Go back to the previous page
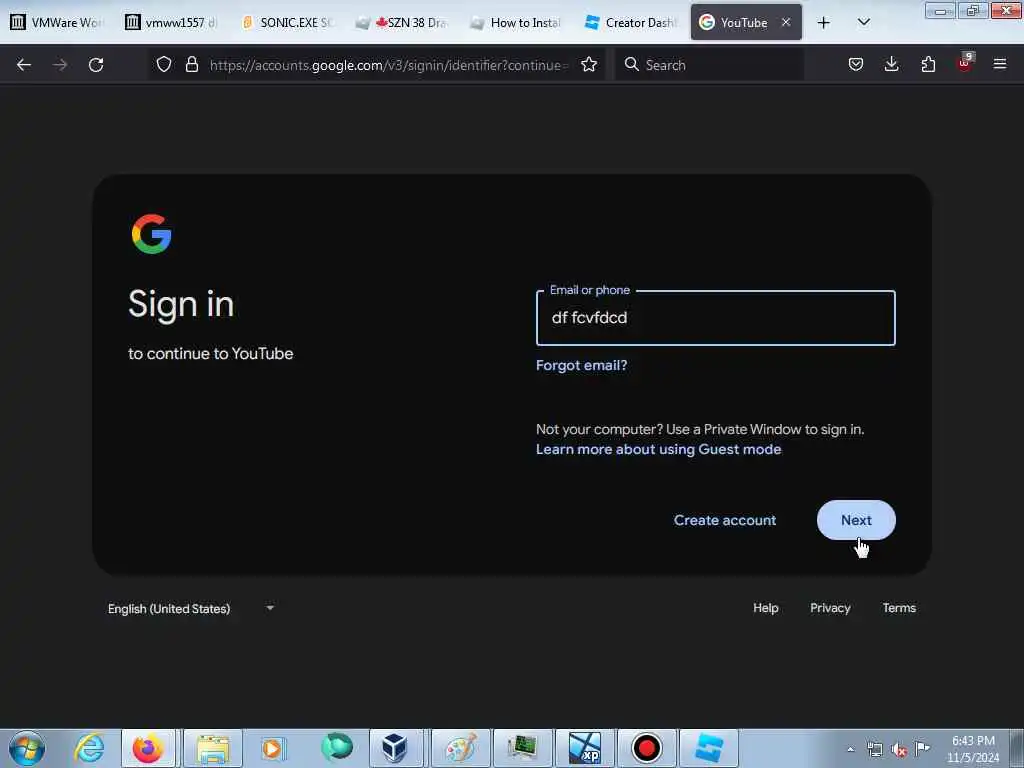This screenshot has width=1024, height=768. point(24,65)
